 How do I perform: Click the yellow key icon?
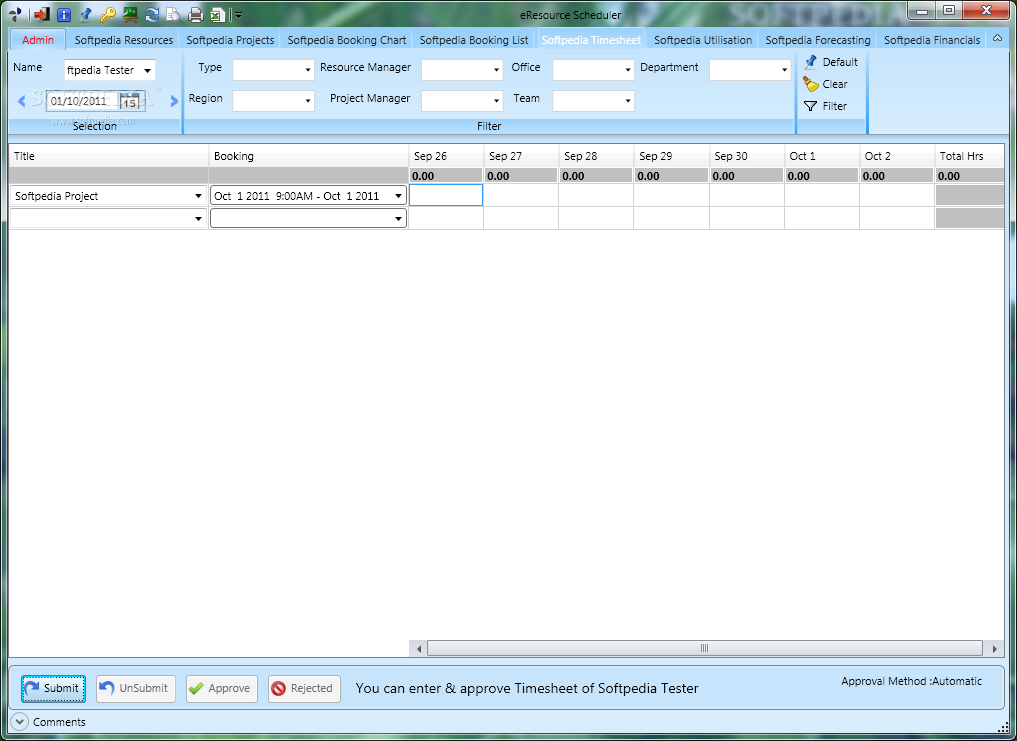tap(108, 14)
